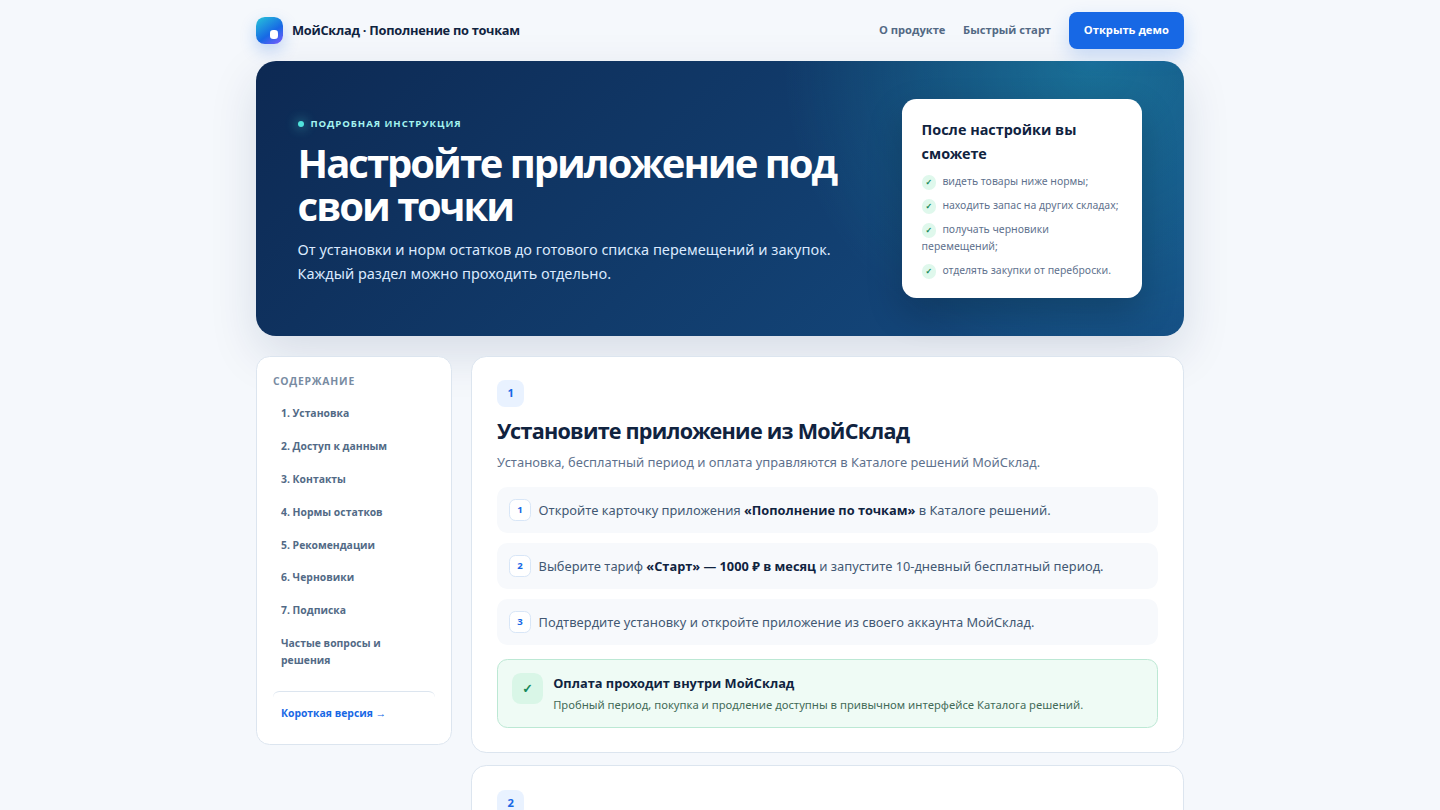The height and width of the screenshot is (810, 1440).
Task: Click the section 2 number badge
Action: [x=510, y=802]
